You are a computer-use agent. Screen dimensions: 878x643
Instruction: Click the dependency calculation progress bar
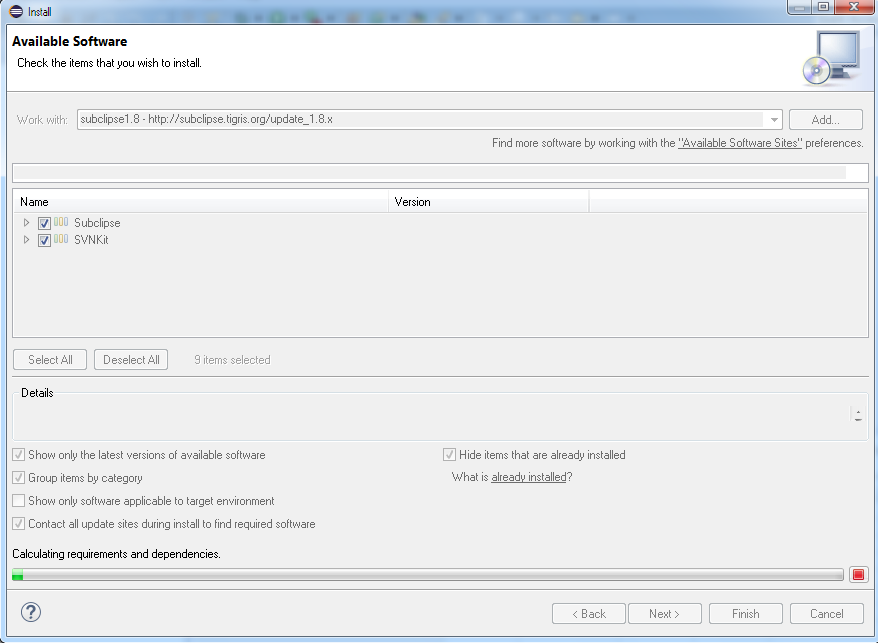pos(430,574)
